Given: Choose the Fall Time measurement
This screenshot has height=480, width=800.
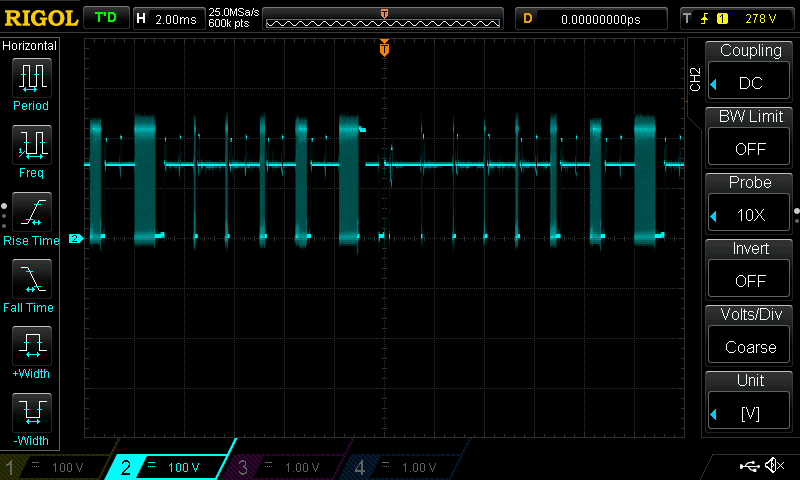Looking at the screenshot, I should 31,284.
